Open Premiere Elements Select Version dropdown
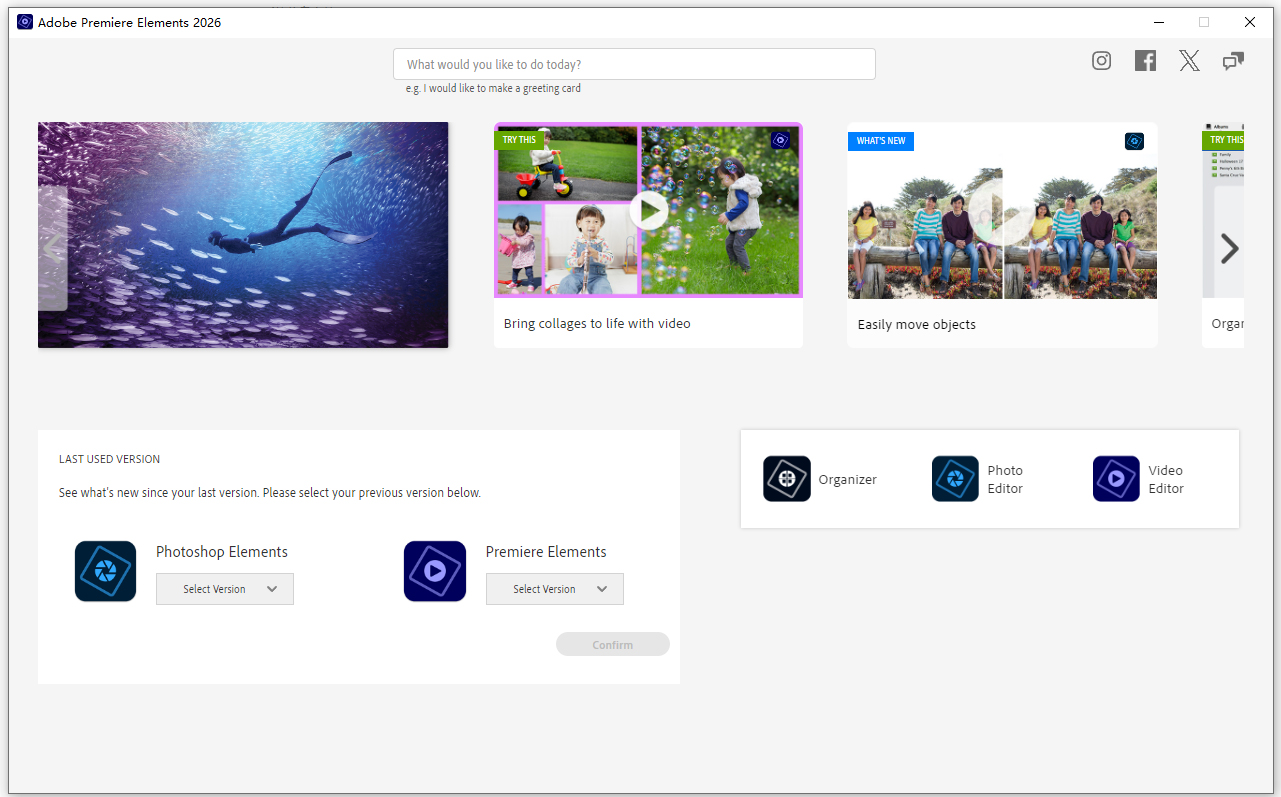This screenshot has height=797, width=1281. coord(555,589)
